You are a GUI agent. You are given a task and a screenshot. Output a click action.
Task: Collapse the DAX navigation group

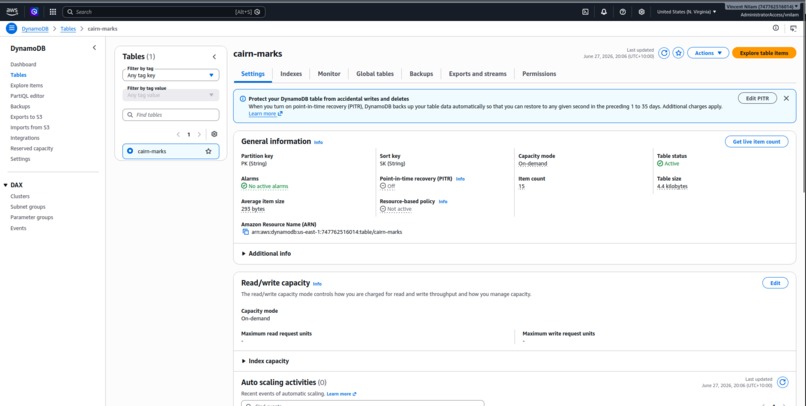6,185
